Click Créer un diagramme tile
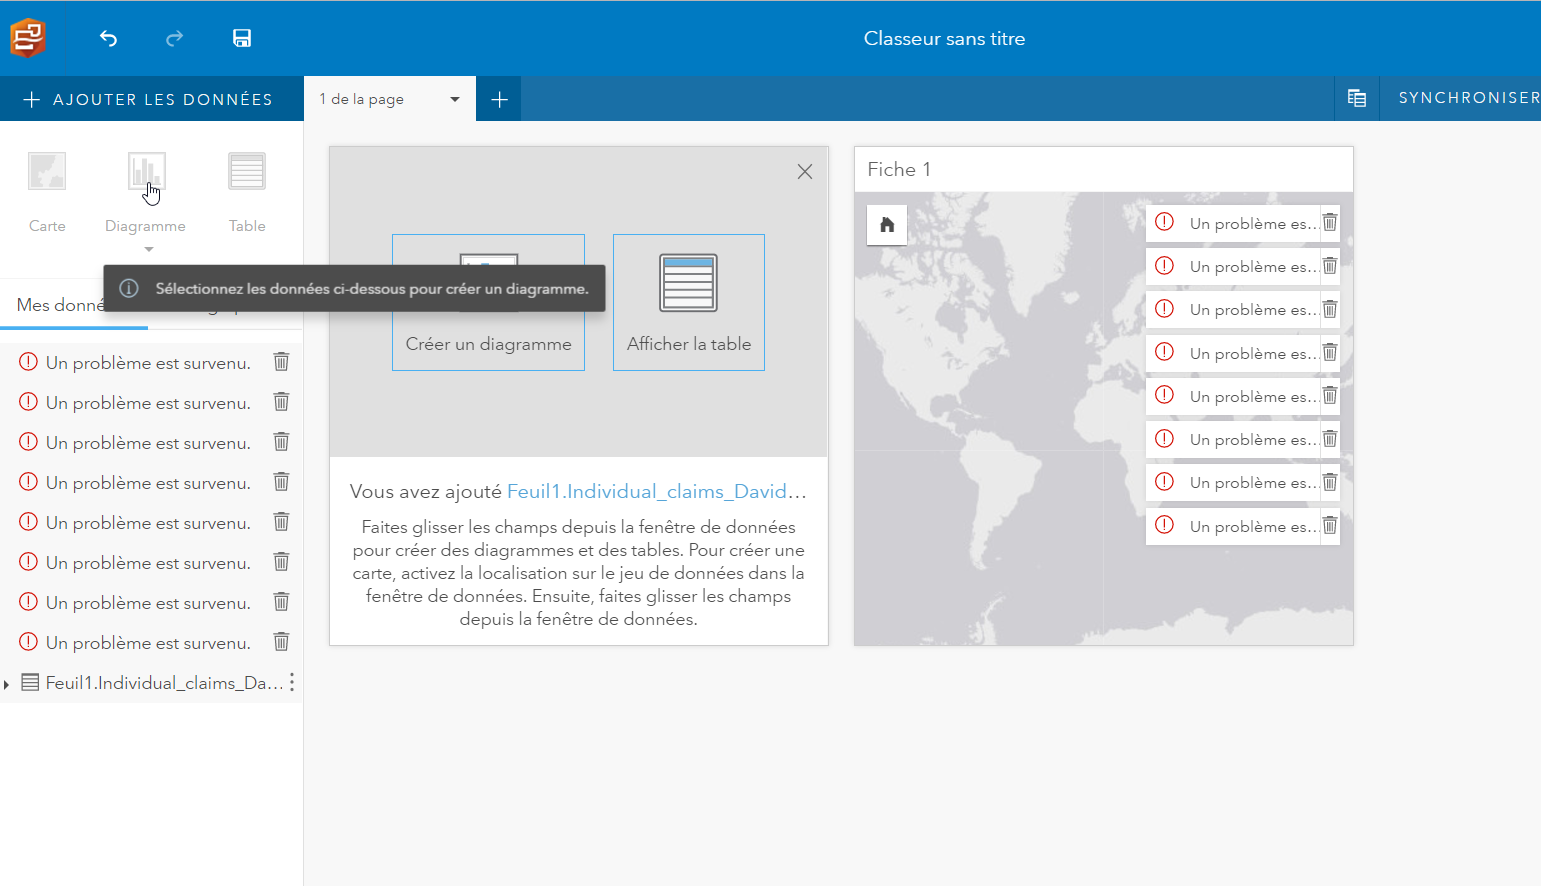The width and height of the screenshot is (1541, 886). 488,302
